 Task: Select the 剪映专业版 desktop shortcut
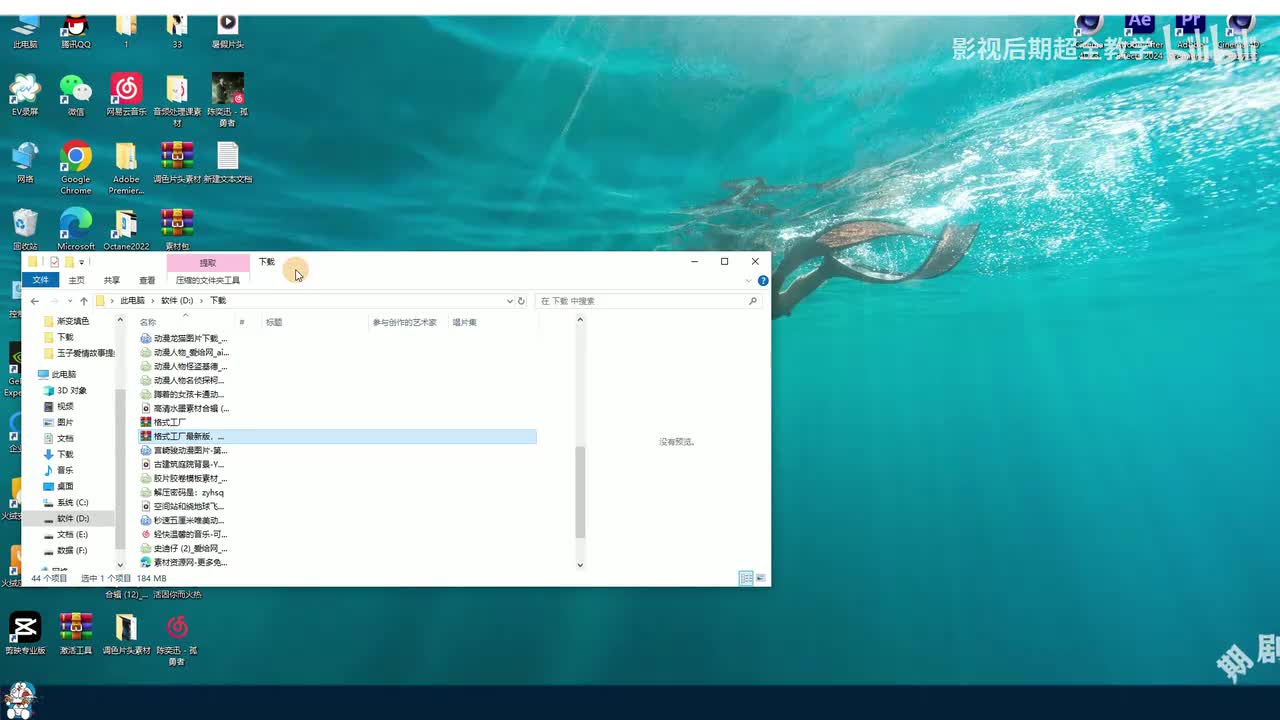(25, 633)
